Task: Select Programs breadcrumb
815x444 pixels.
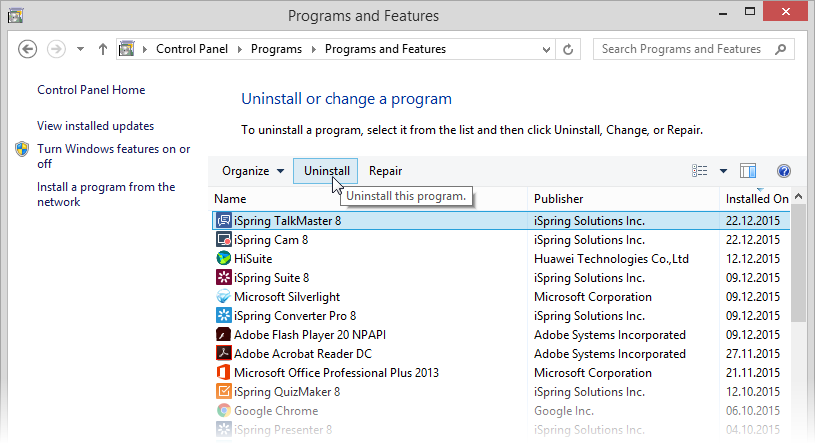Action: click(x=276, y=49)
